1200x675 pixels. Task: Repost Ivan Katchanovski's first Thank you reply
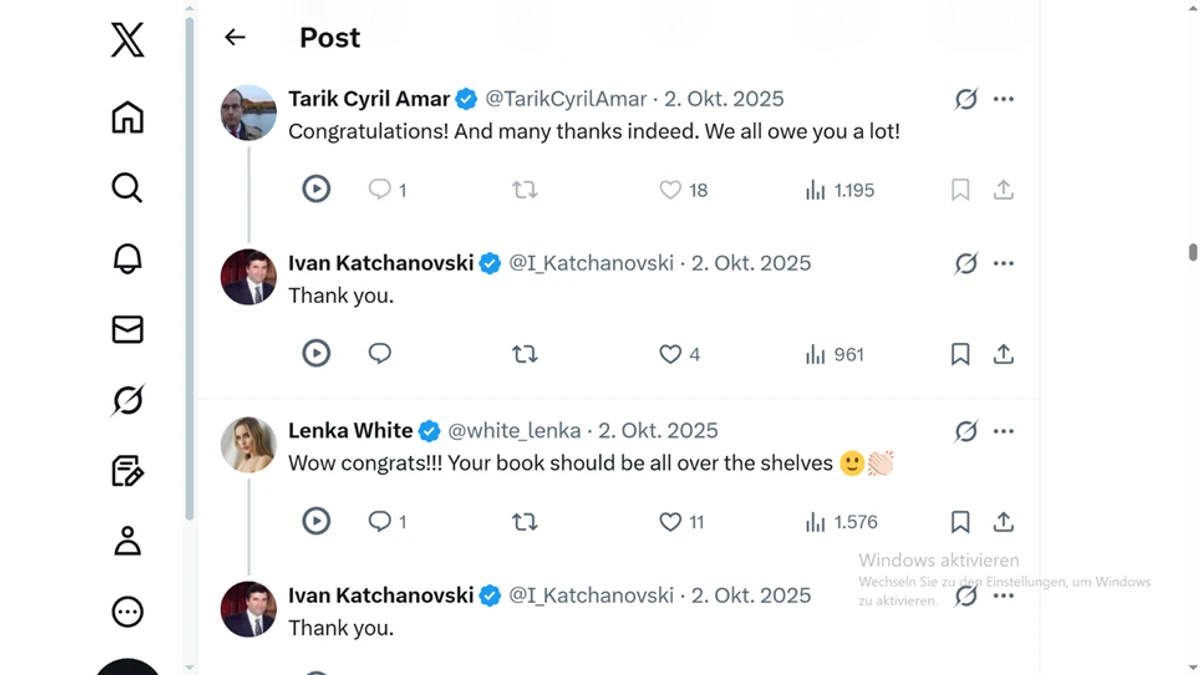pyautogui.click(x=524, y=354)
